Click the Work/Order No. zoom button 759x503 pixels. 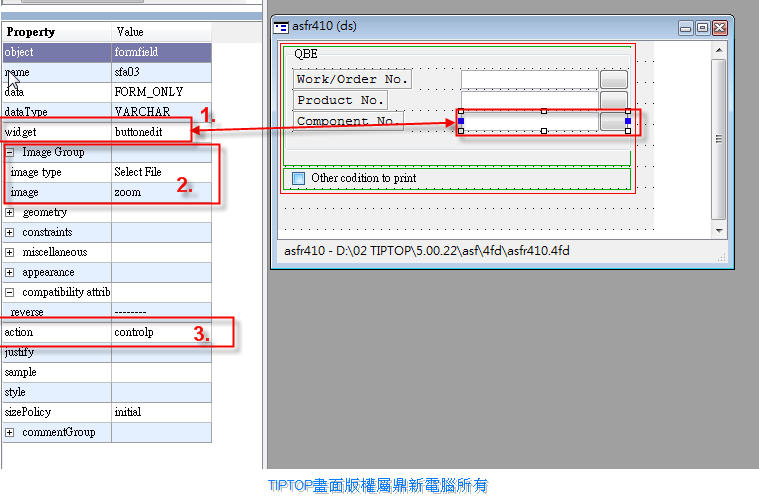[614, 79]
